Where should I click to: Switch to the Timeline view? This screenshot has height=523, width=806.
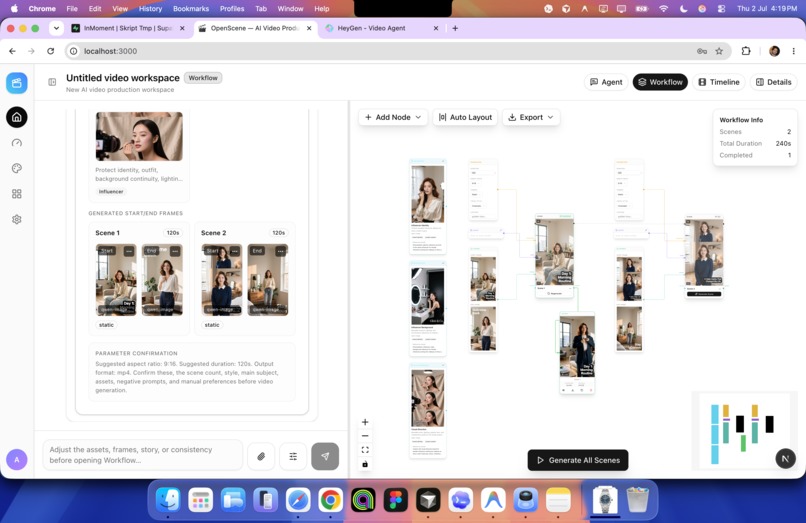[x=719, y=82]
